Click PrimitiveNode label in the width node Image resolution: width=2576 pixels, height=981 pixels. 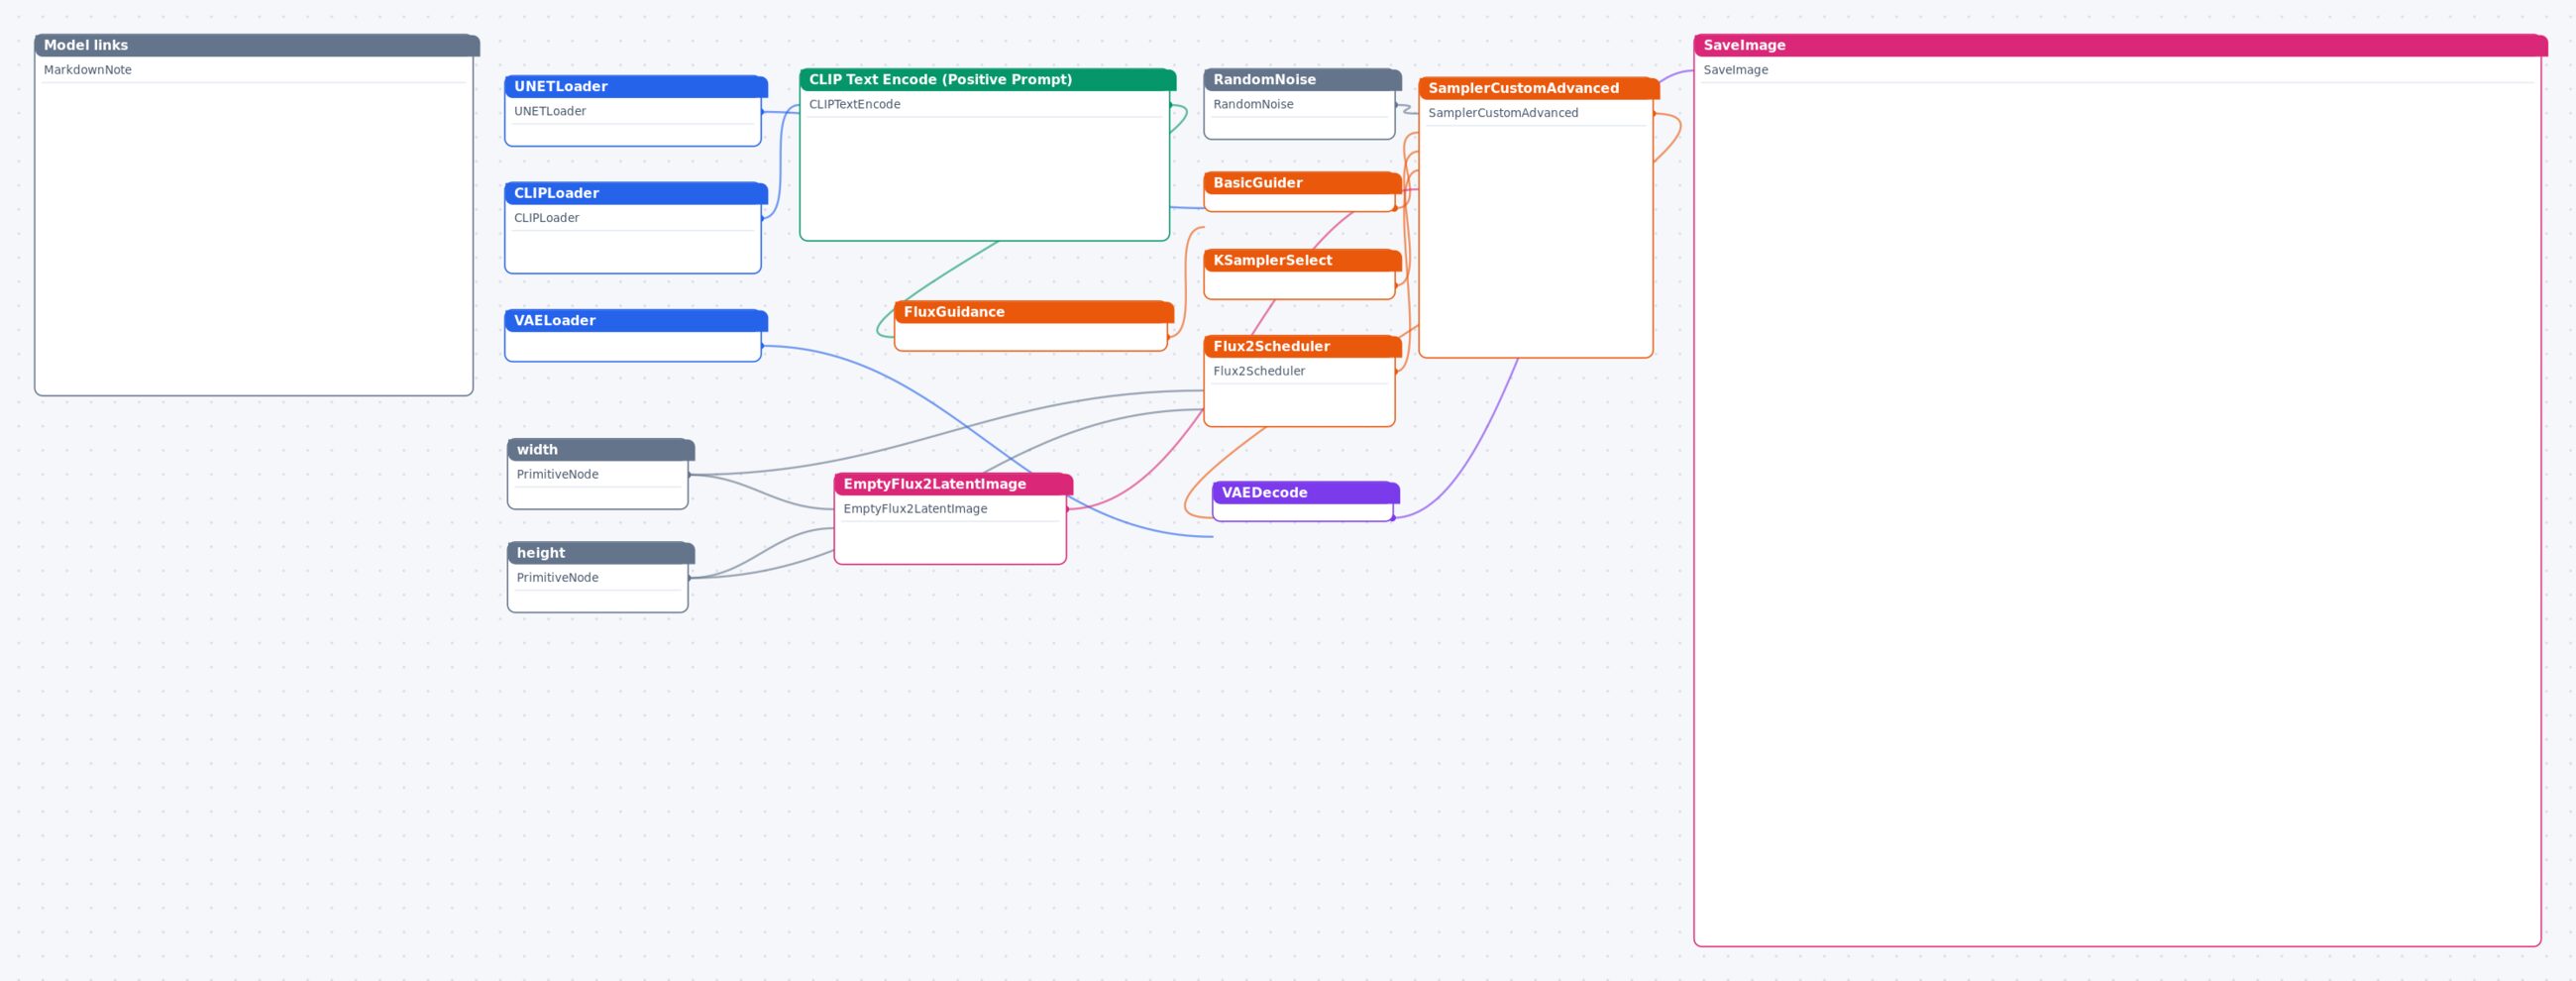pyautogui.click(x=558, y=474)
